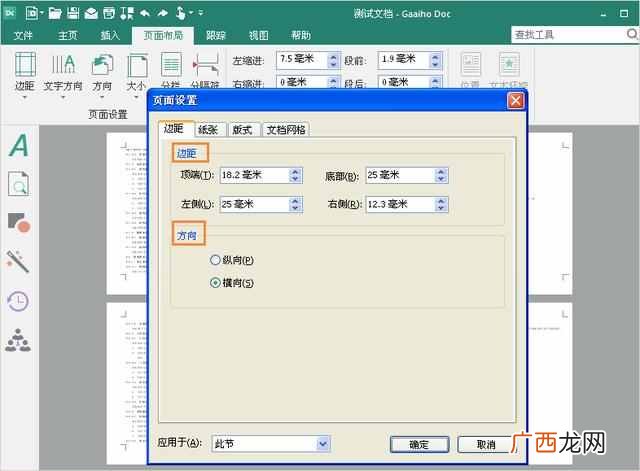This screenshot has height=471, width=640.
Task: Select the 页面布局 ribbon tab
Action: (x=163, y=36)
